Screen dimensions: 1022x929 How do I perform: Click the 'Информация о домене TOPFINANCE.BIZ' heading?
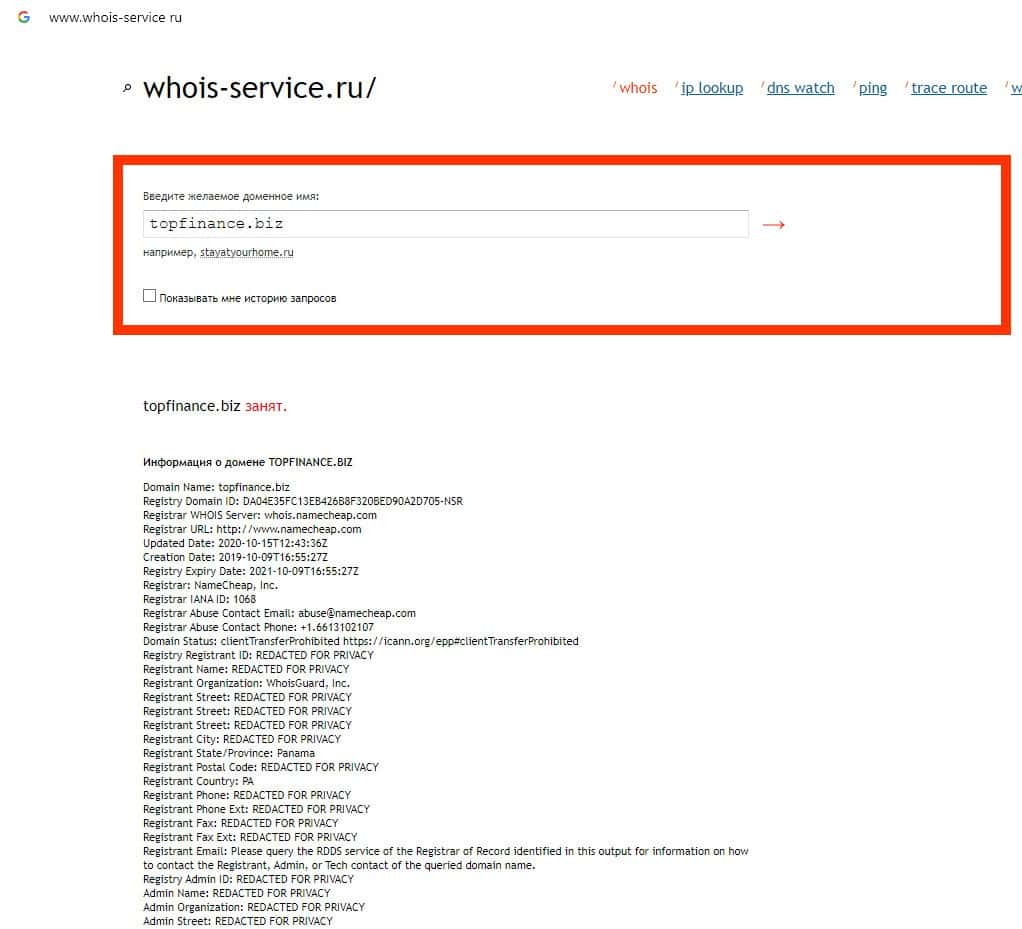248,462
